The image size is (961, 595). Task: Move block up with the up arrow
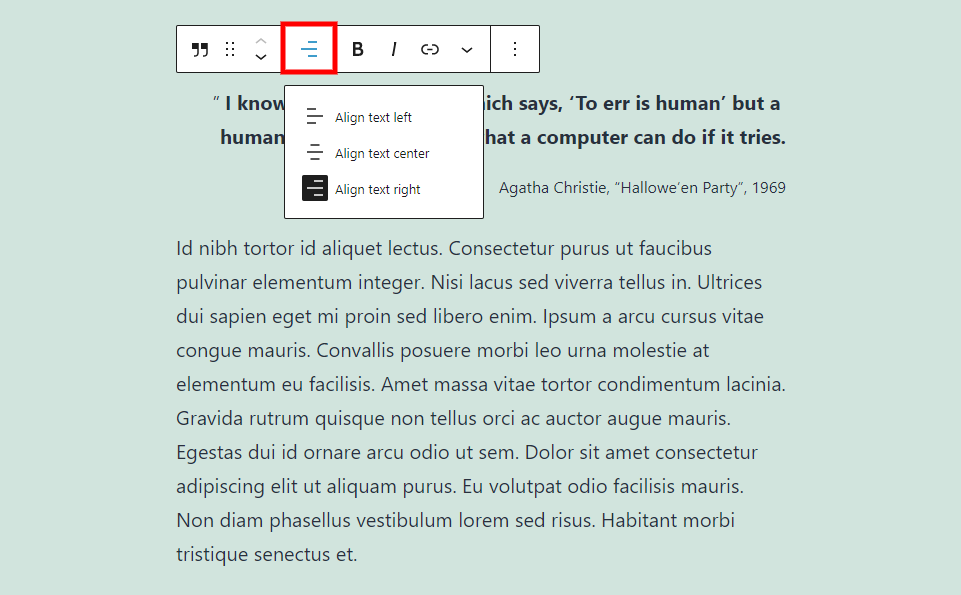261,41
